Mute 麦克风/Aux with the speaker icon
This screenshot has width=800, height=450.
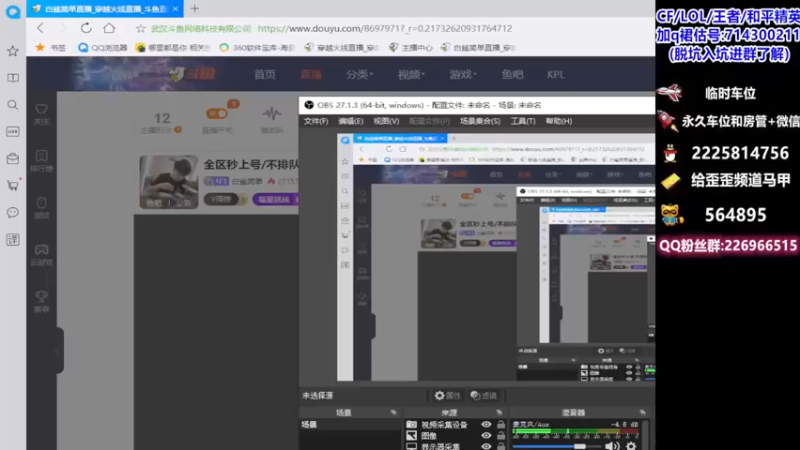point(612,446)
